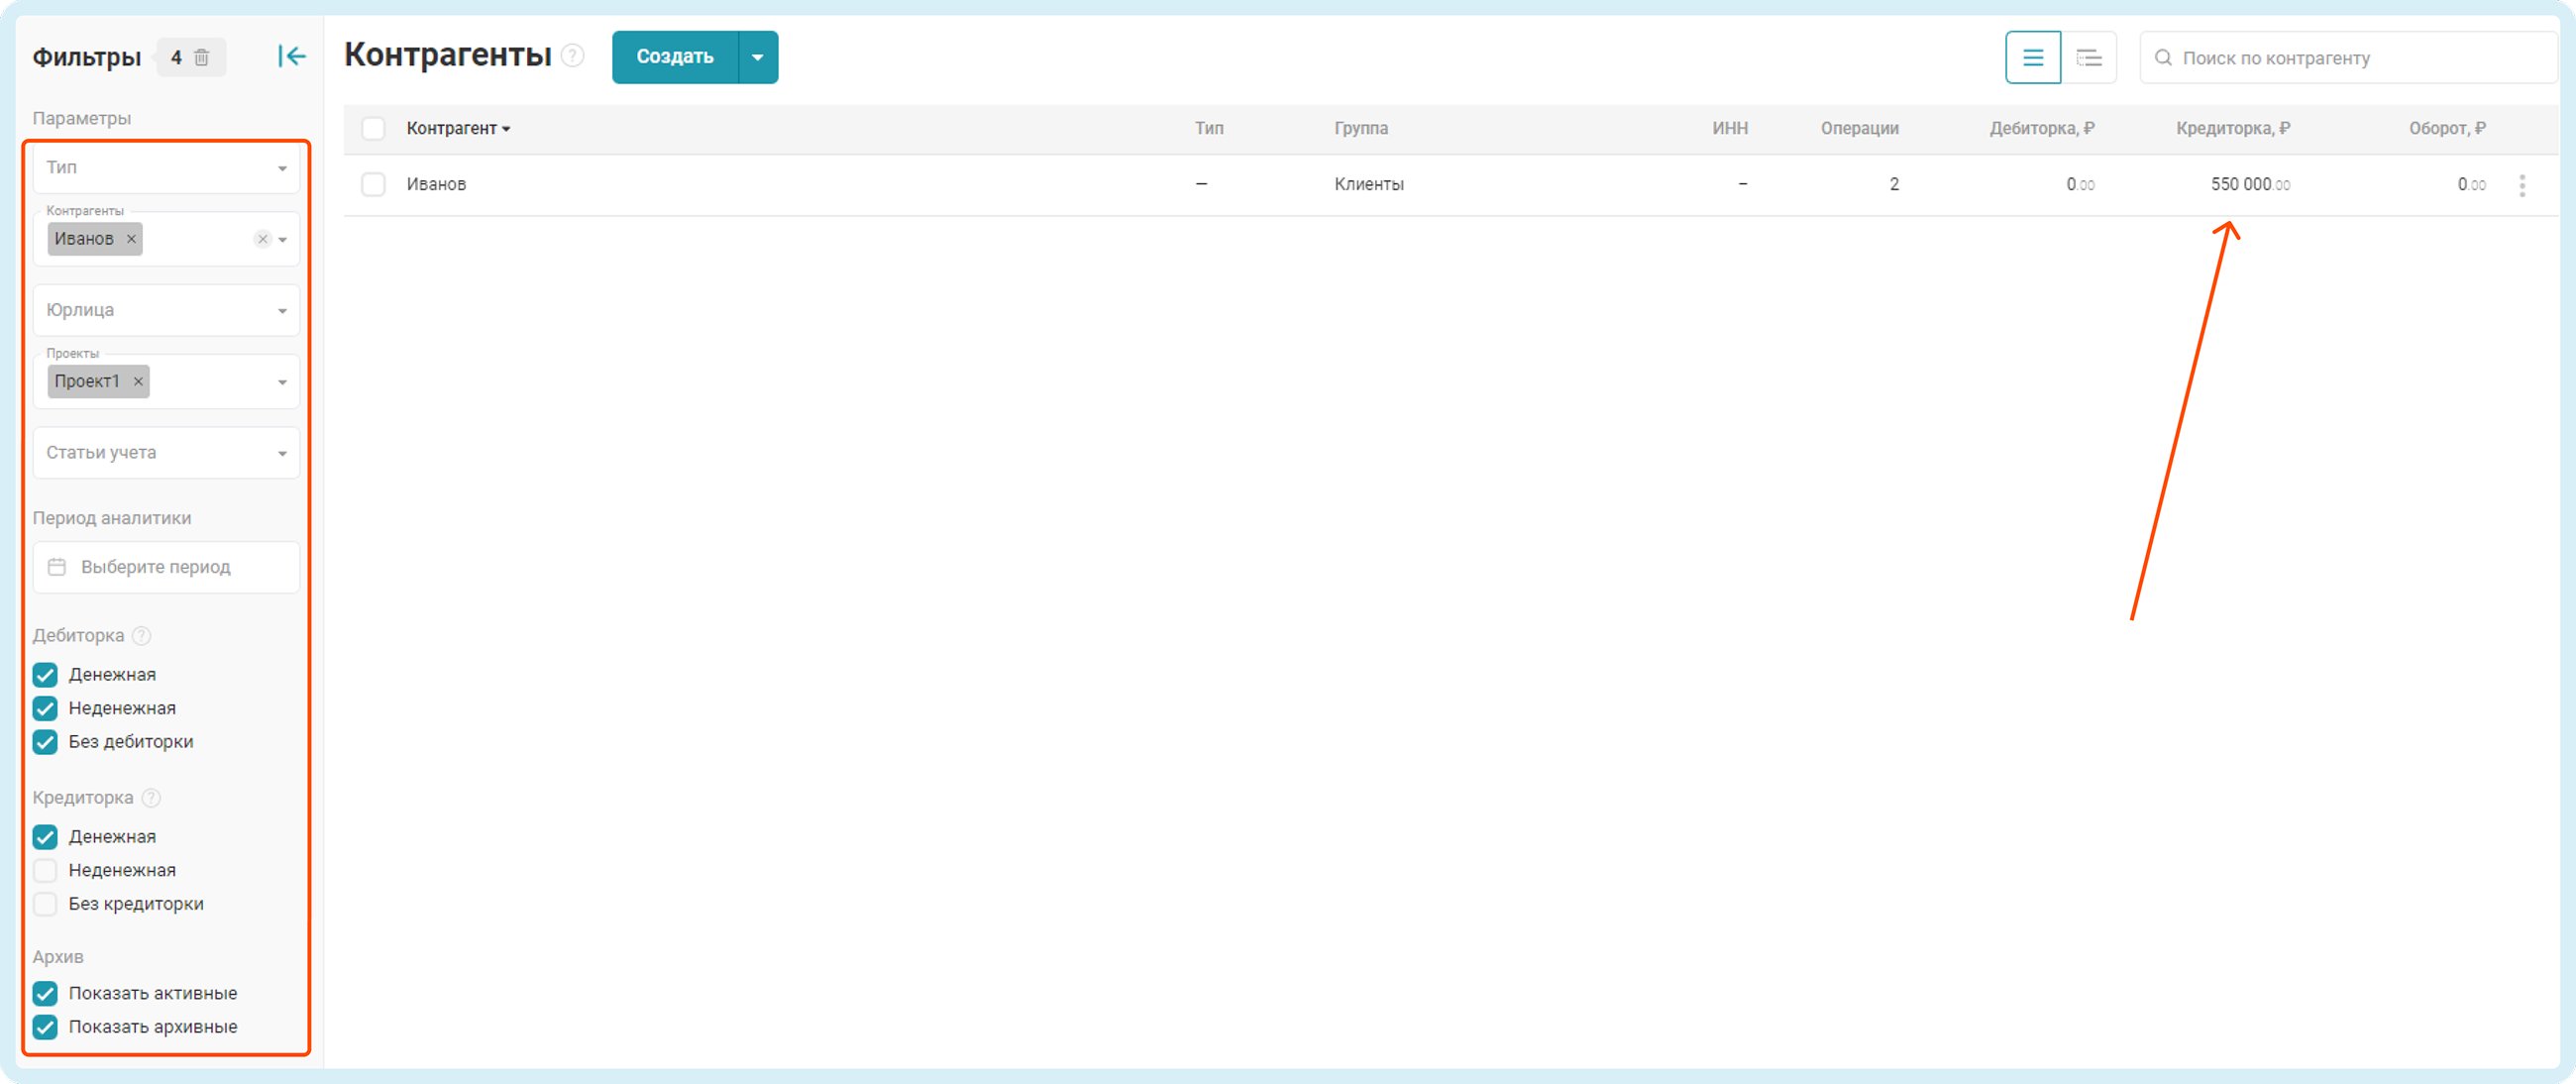Open the Статьи учета dropdown

[x=166, y=453]
